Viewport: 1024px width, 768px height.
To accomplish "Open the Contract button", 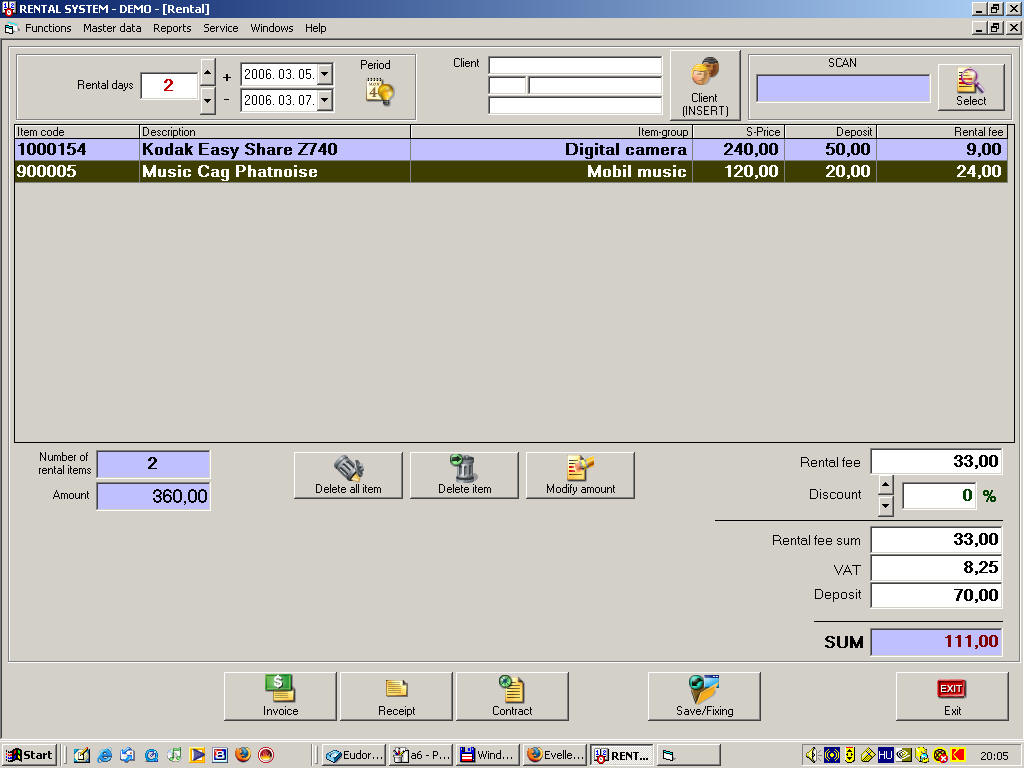I will [x=512, y=696].
